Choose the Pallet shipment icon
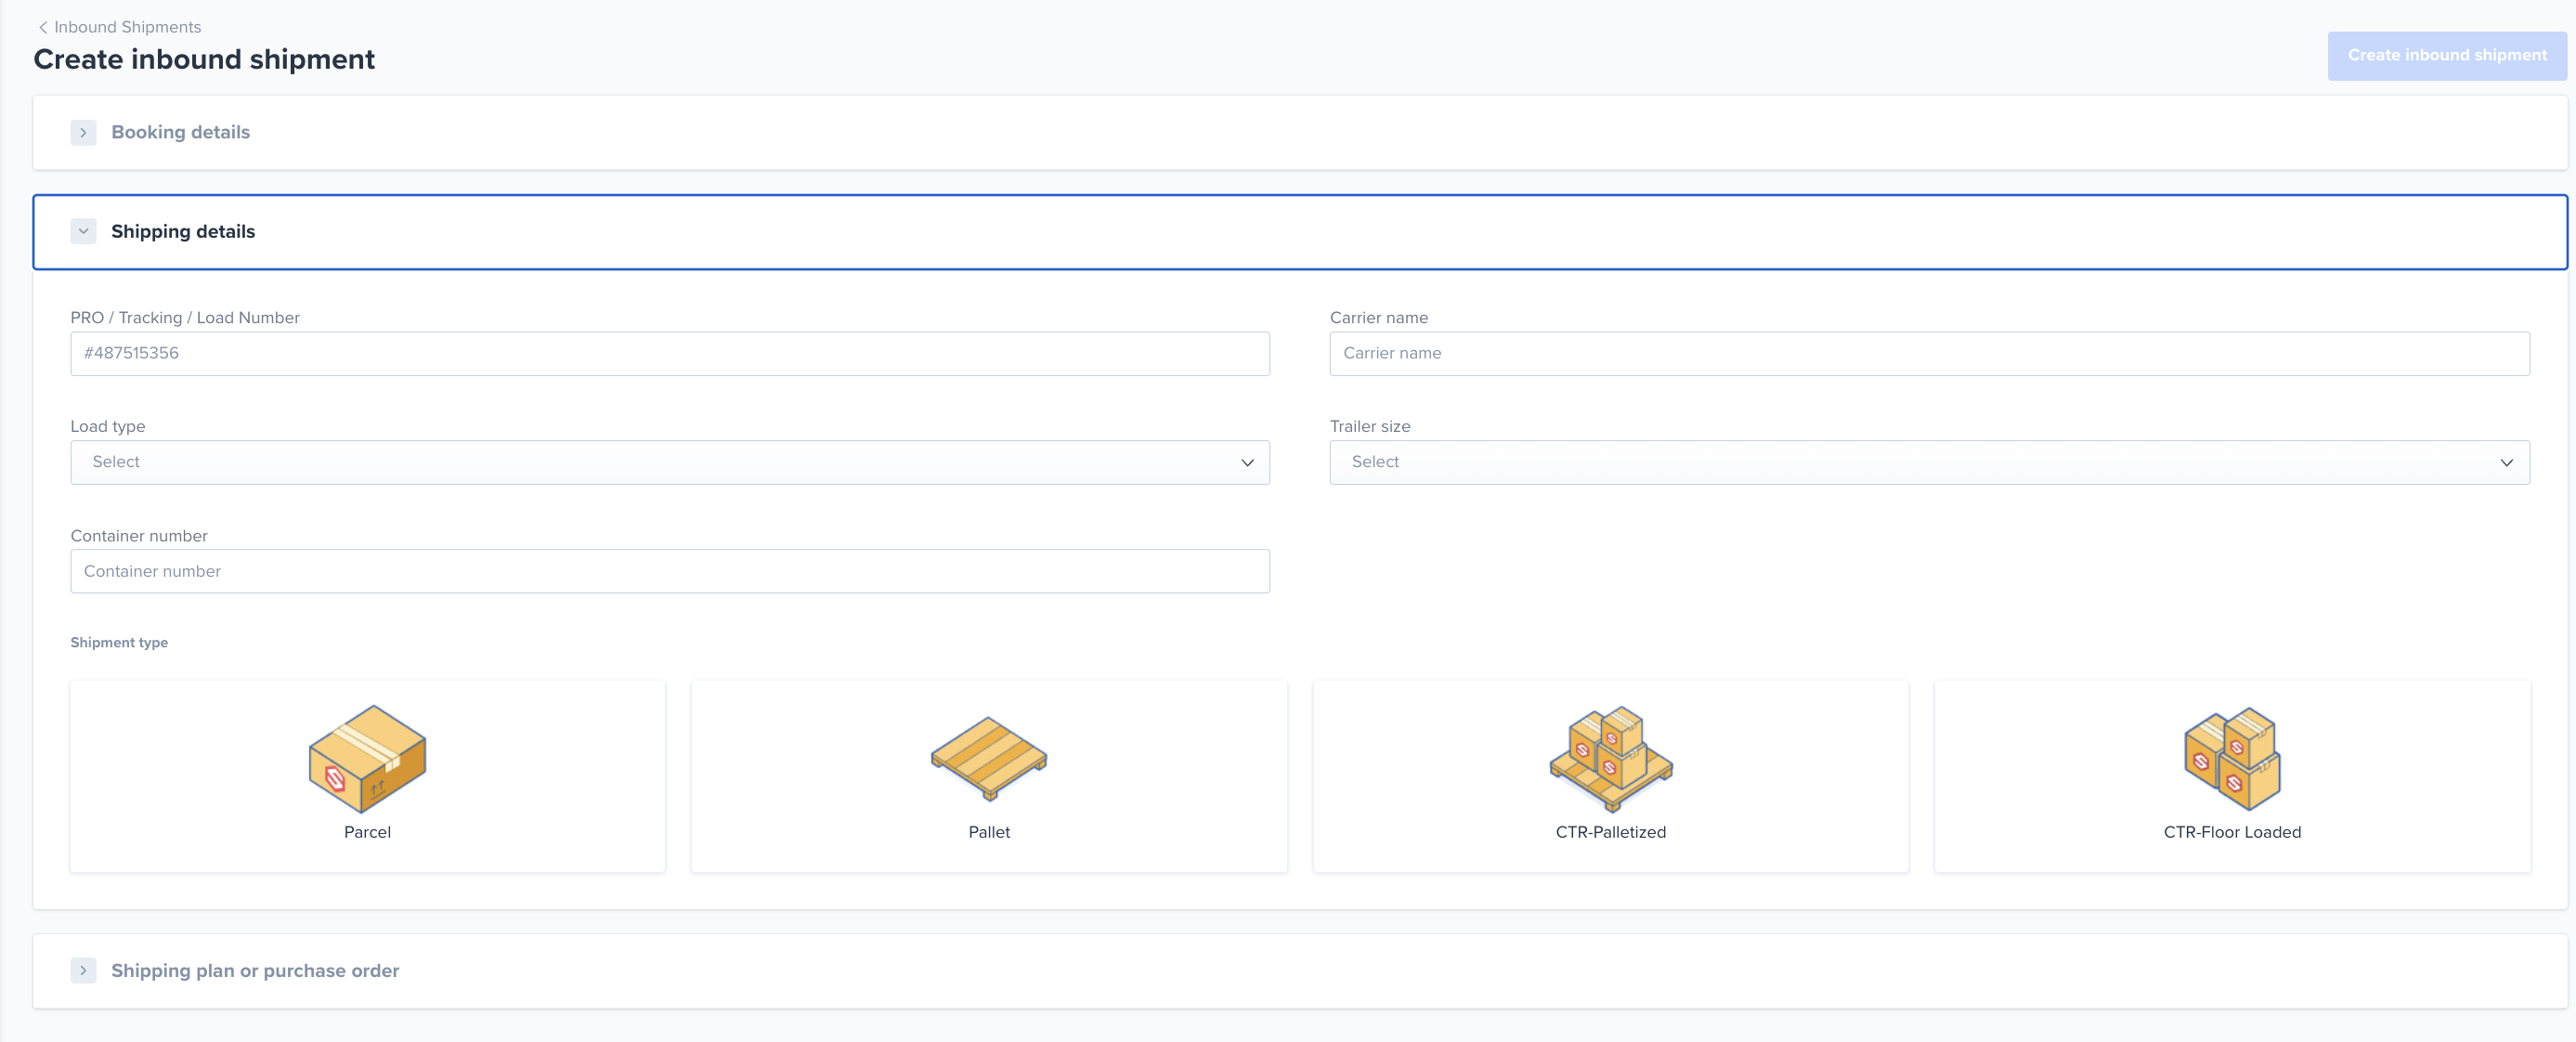2576x1042 pixels. point(988,758)
